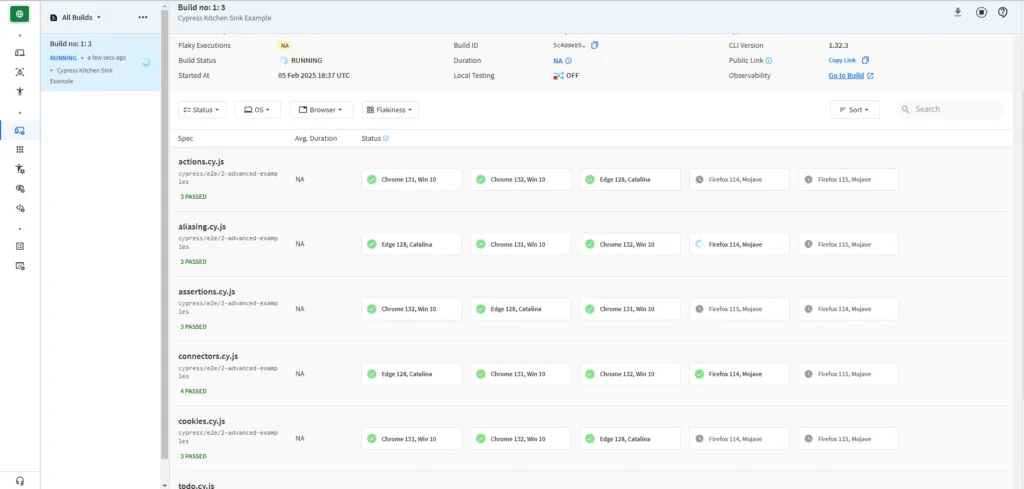Open cookies.cy.js Firefox 114, Mojave result
1024x489 pixels.
pyautogui.click(x=739, y=439)
